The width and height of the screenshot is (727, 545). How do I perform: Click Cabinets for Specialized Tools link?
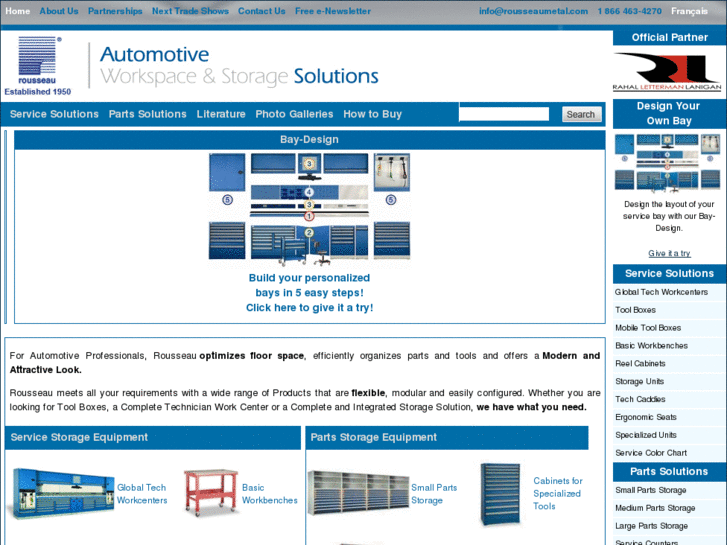(558, 494)
